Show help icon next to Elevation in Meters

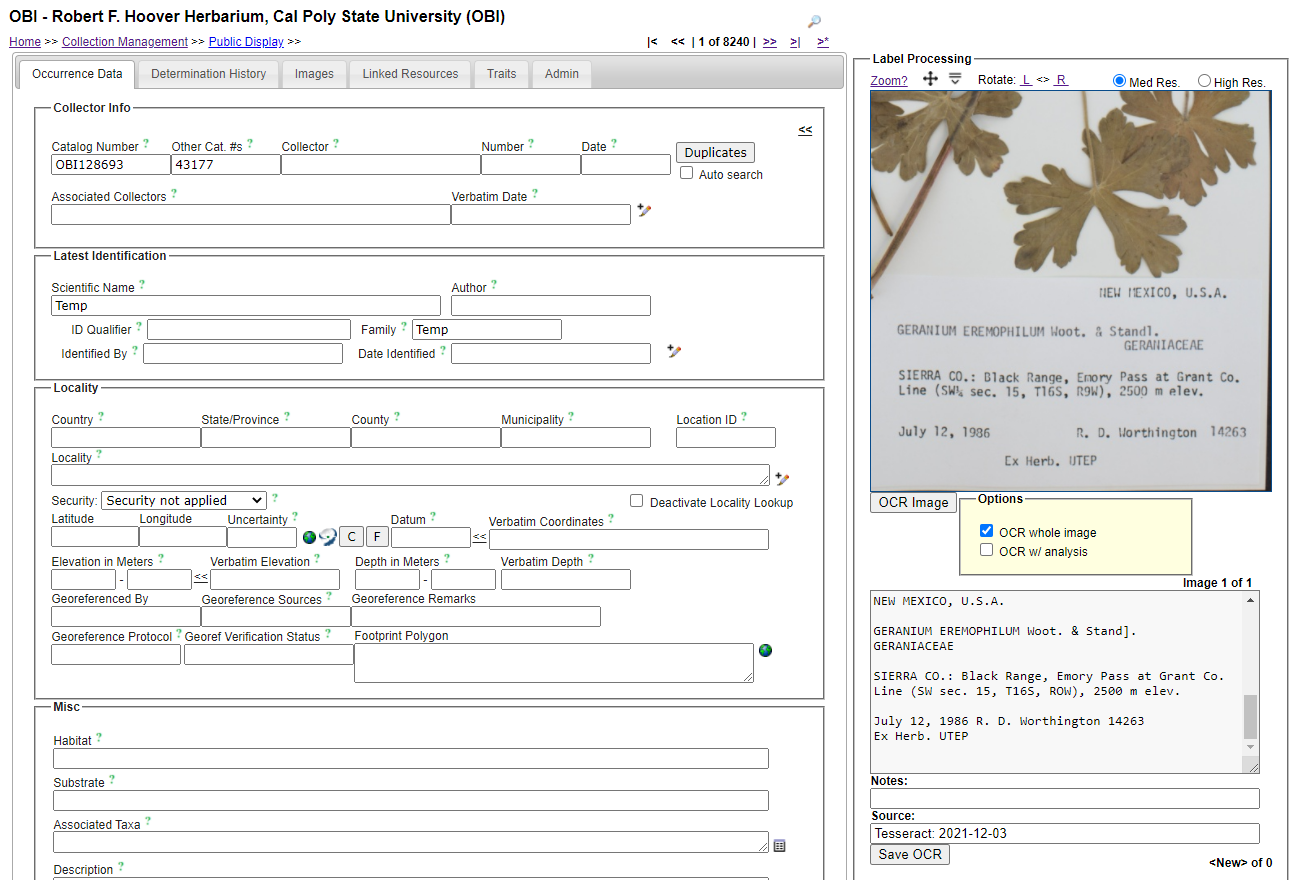tap(161, 559)
